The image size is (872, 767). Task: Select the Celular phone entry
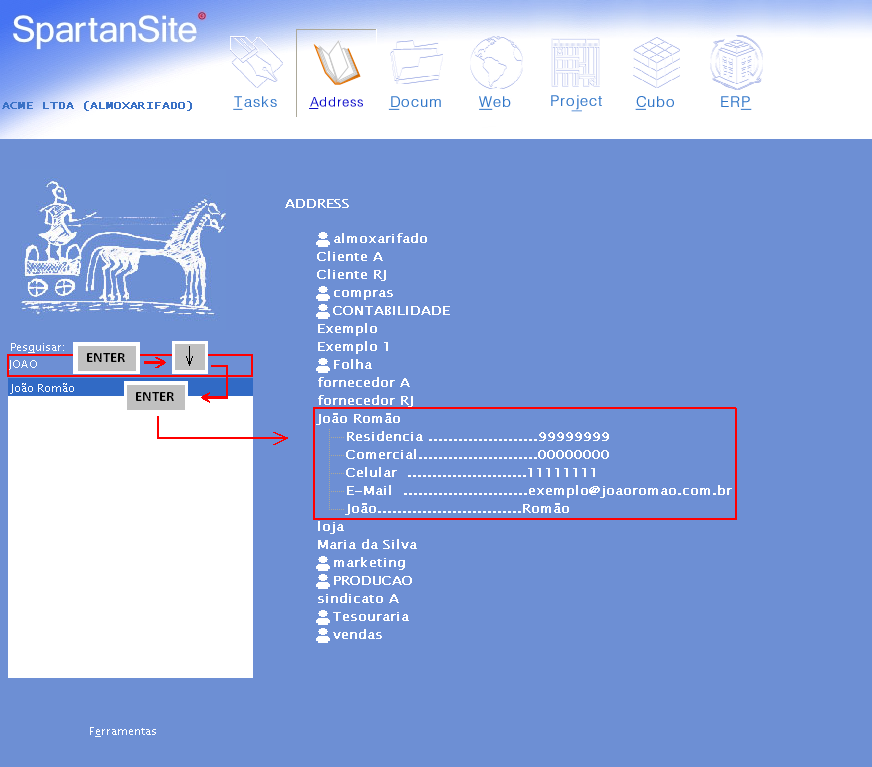pos(470,473)
